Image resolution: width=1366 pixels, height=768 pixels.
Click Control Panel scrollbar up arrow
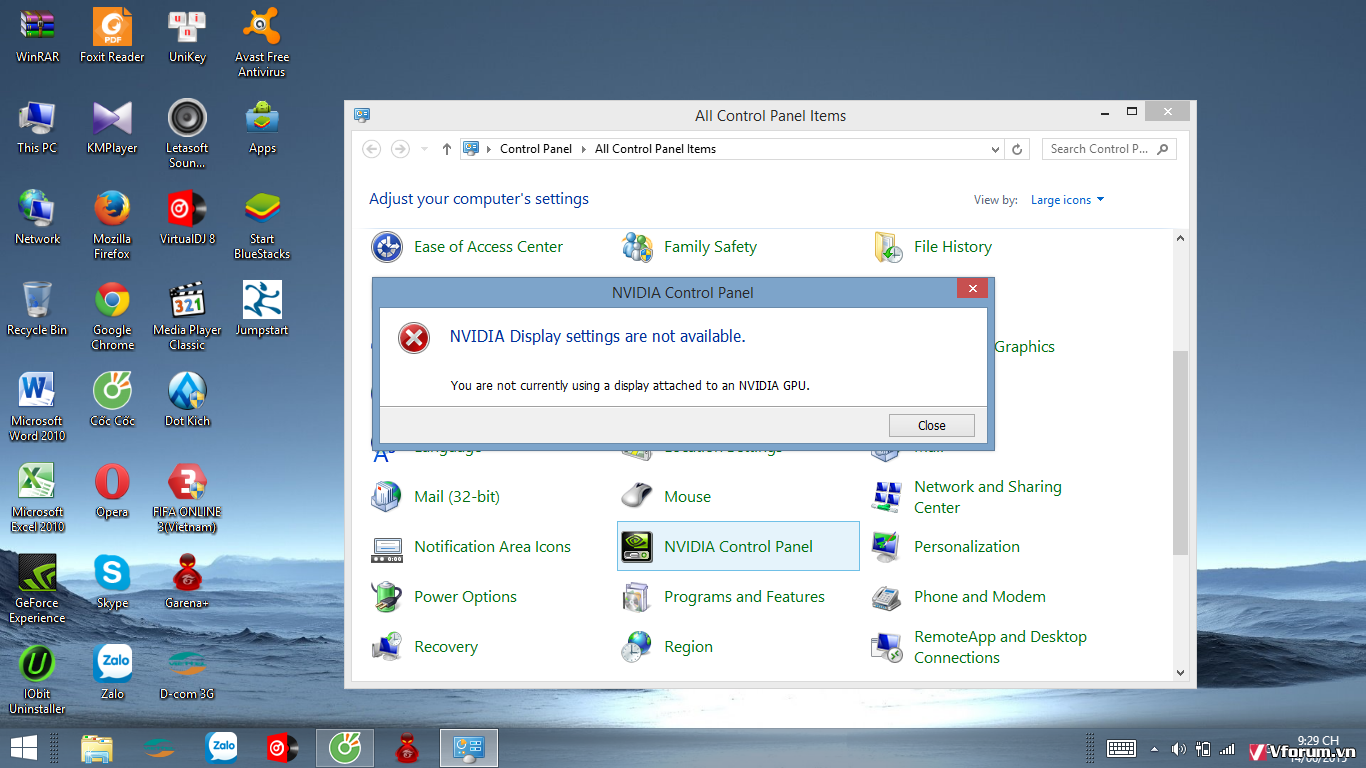[1180, 238]
